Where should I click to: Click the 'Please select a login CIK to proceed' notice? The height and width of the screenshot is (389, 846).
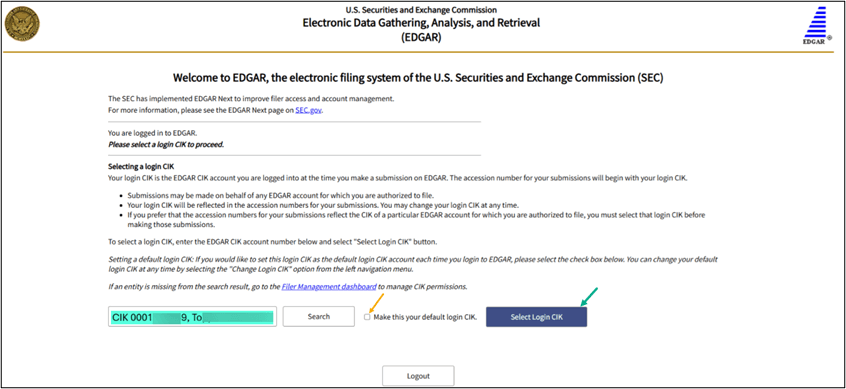166,145
